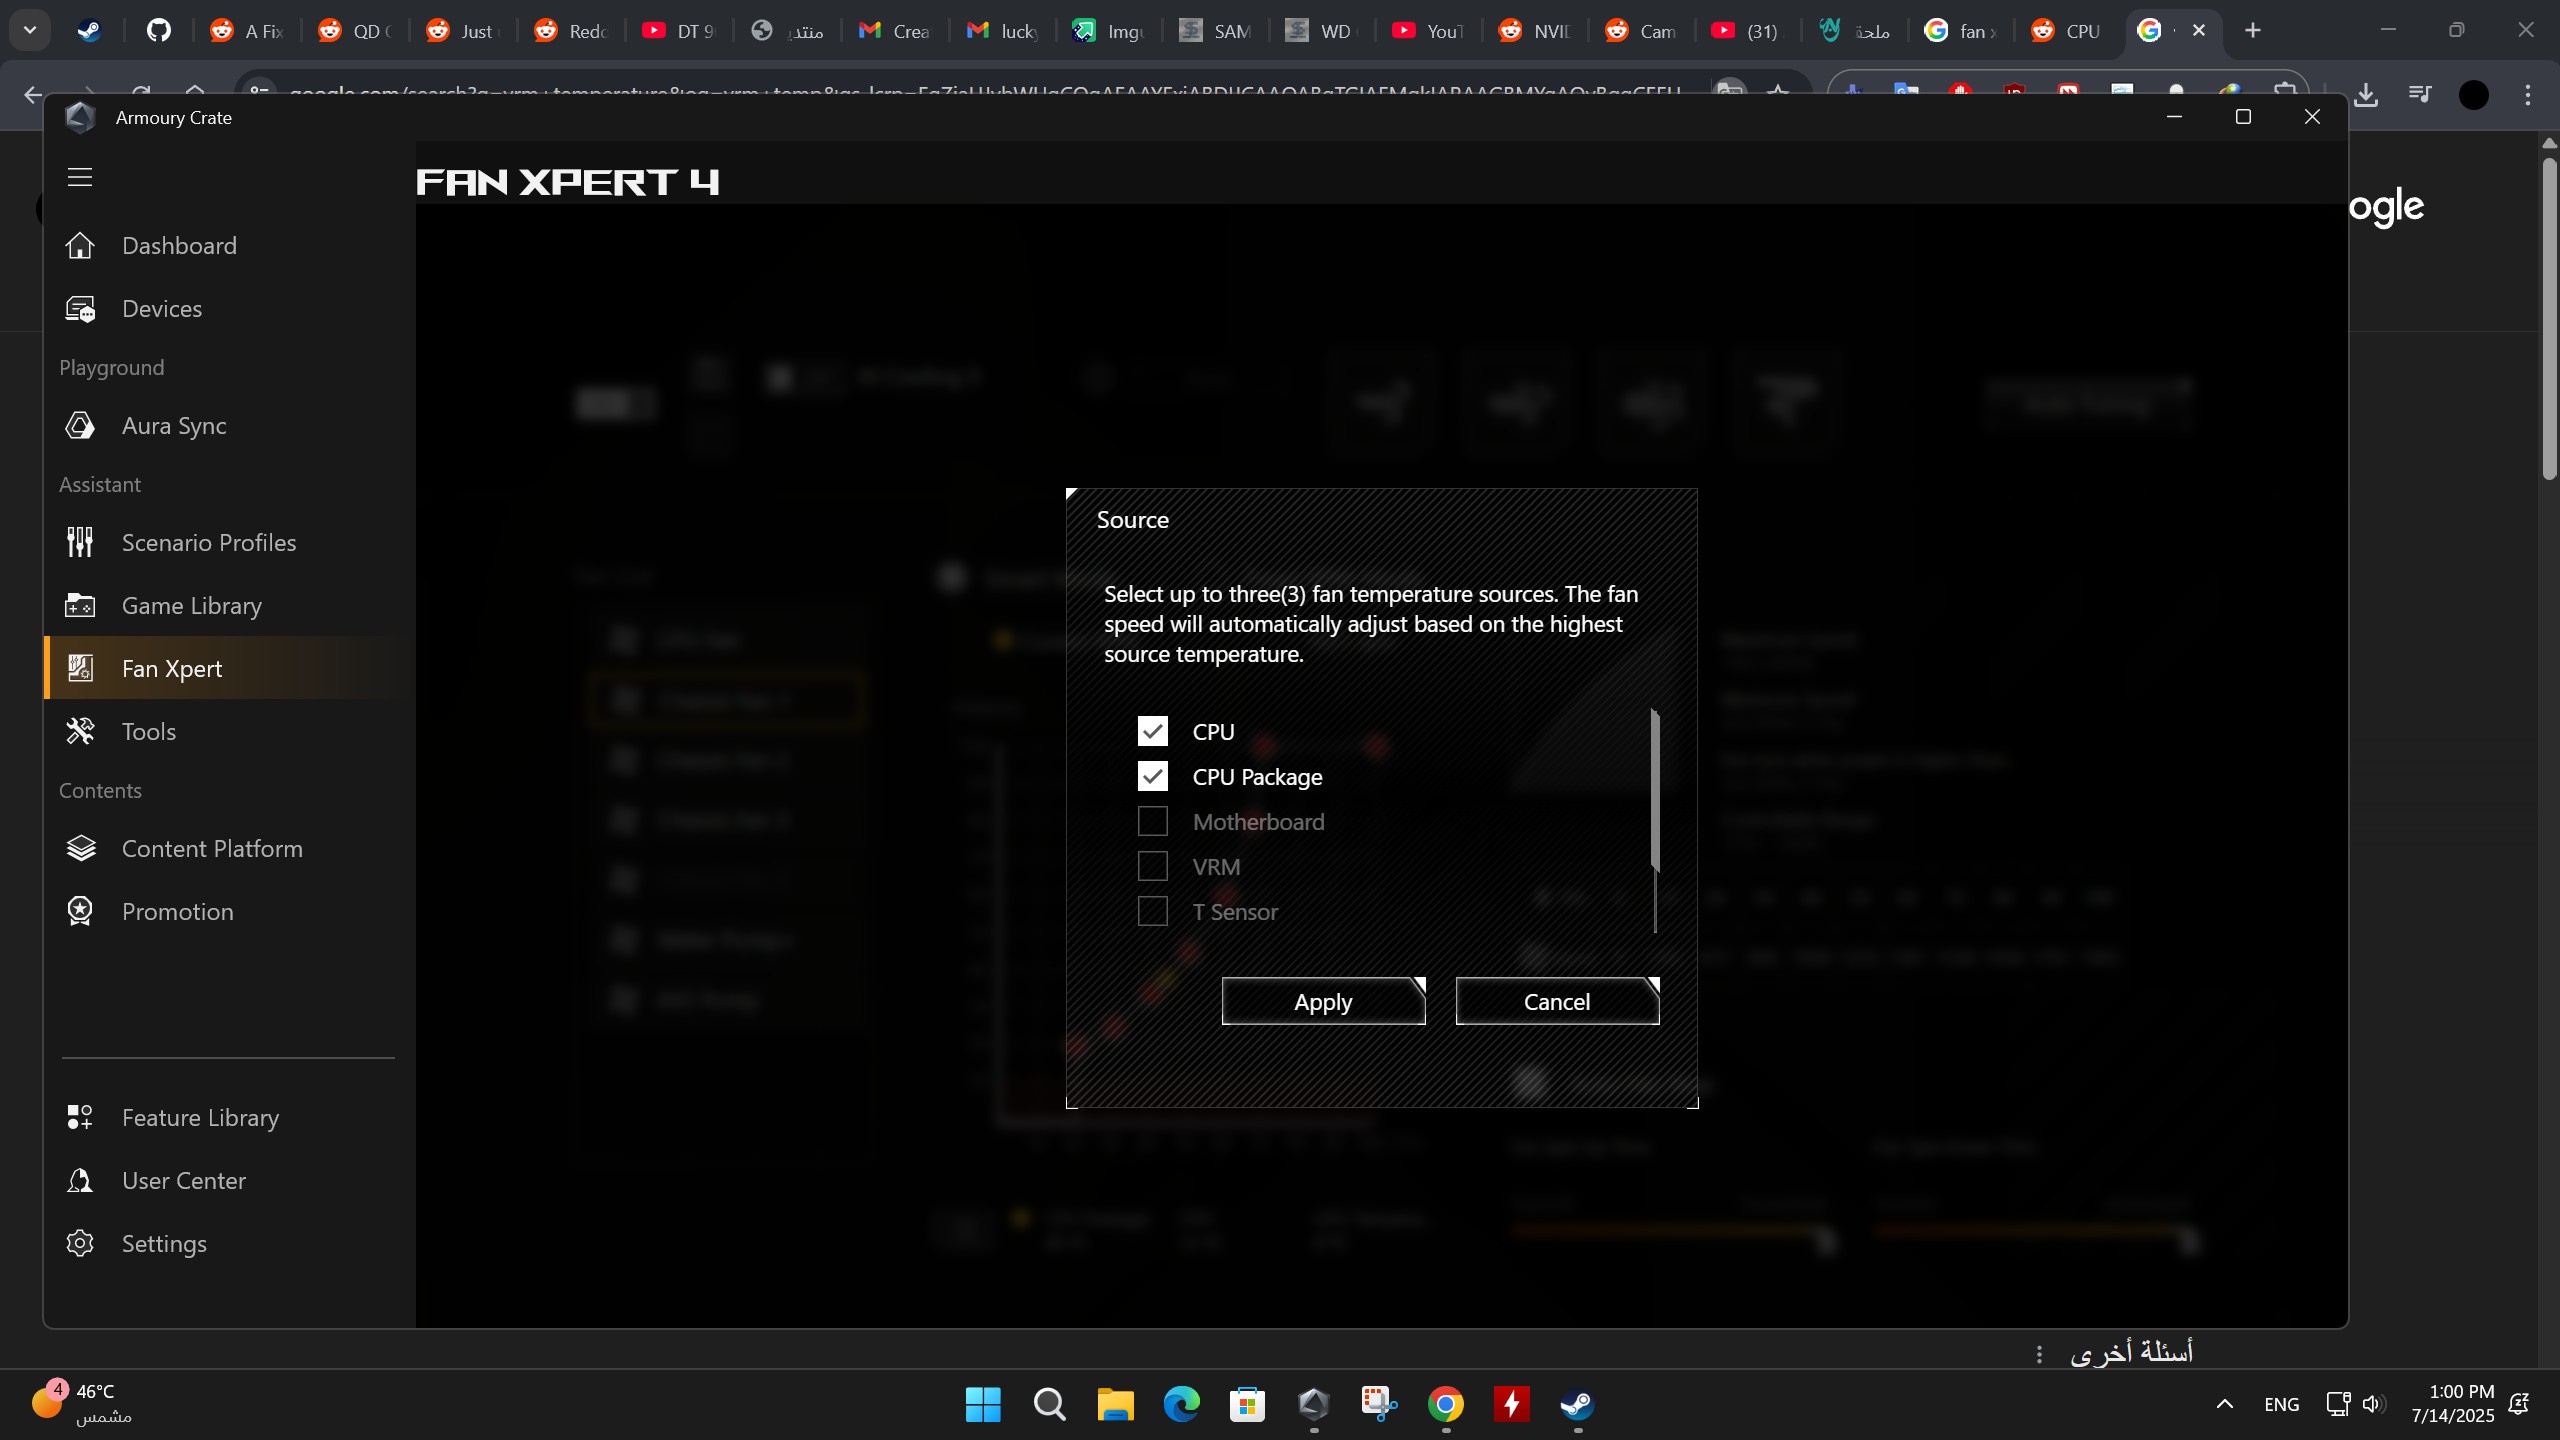
Task: Open the Content Platform layers icon
Action: 80,849
